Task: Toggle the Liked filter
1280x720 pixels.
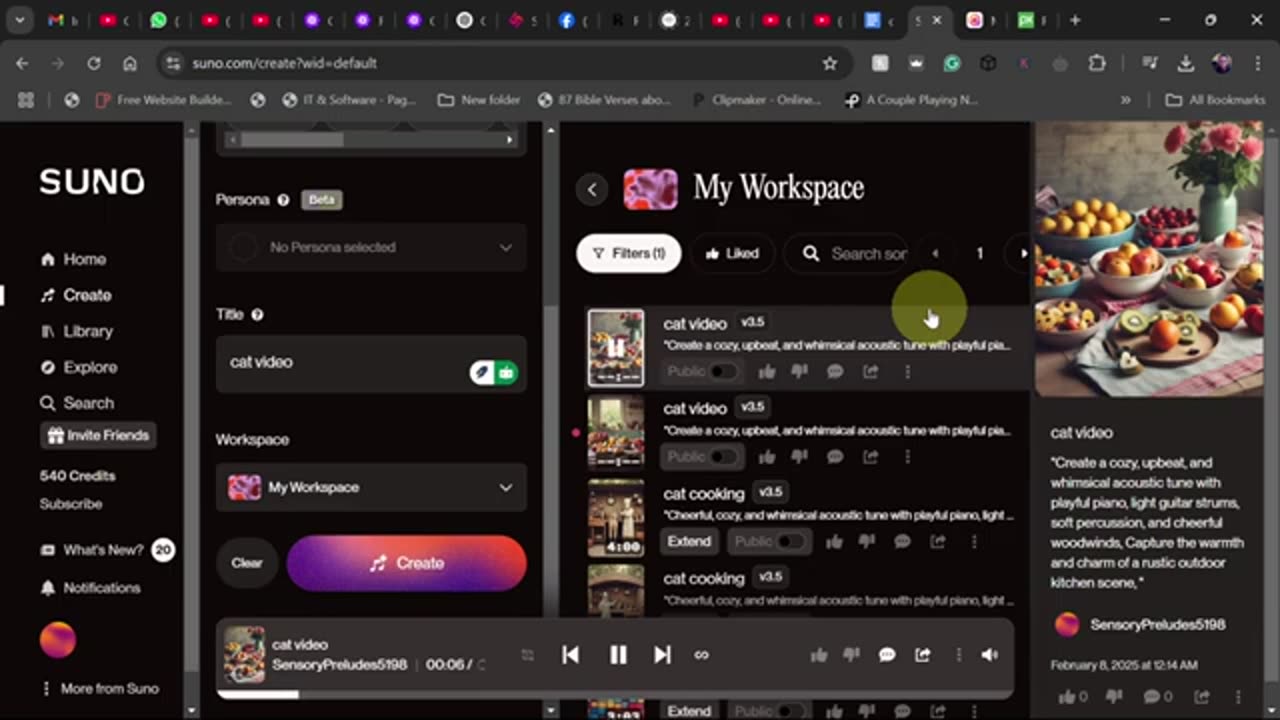Action: click(732, 253)
